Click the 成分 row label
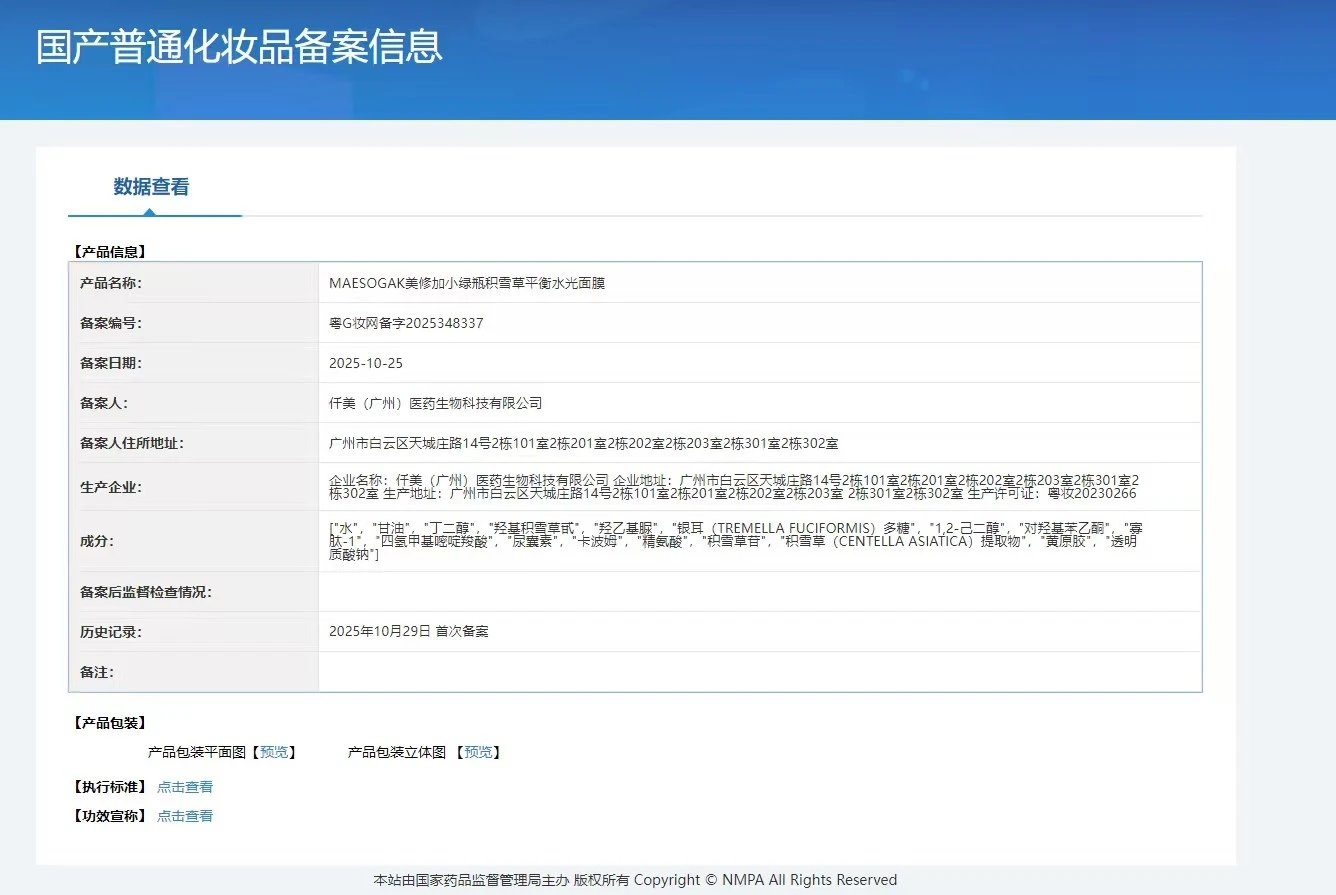 pyautogui.click(x=97, y=541)
